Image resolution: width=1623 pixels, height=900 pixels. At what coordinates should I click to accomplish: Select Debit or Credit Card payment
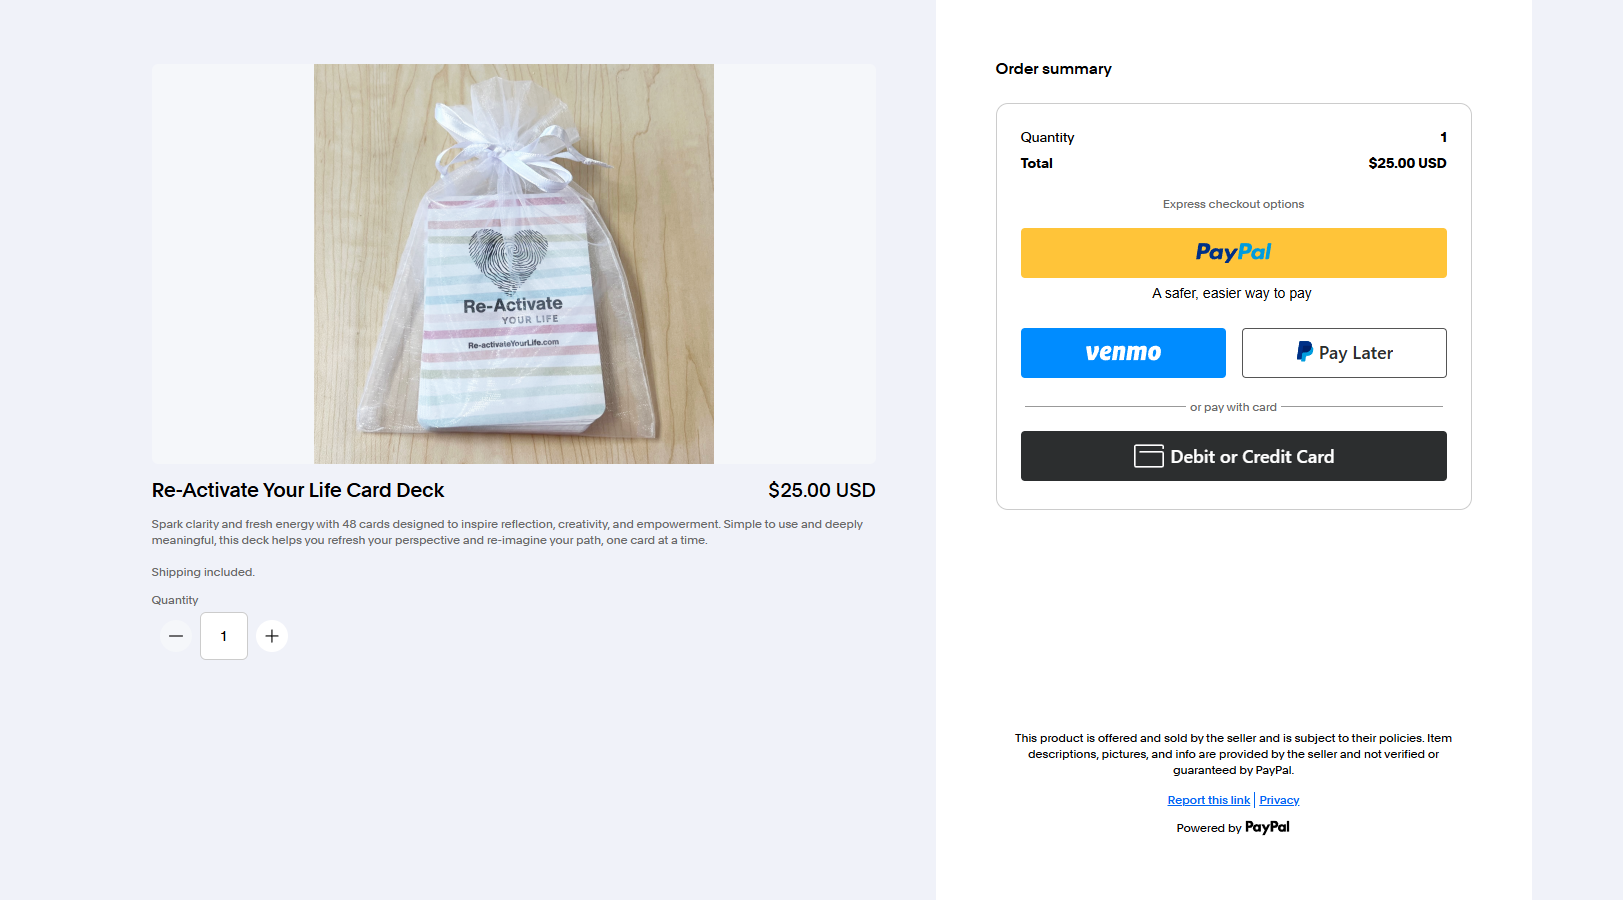pos(1233,456)
